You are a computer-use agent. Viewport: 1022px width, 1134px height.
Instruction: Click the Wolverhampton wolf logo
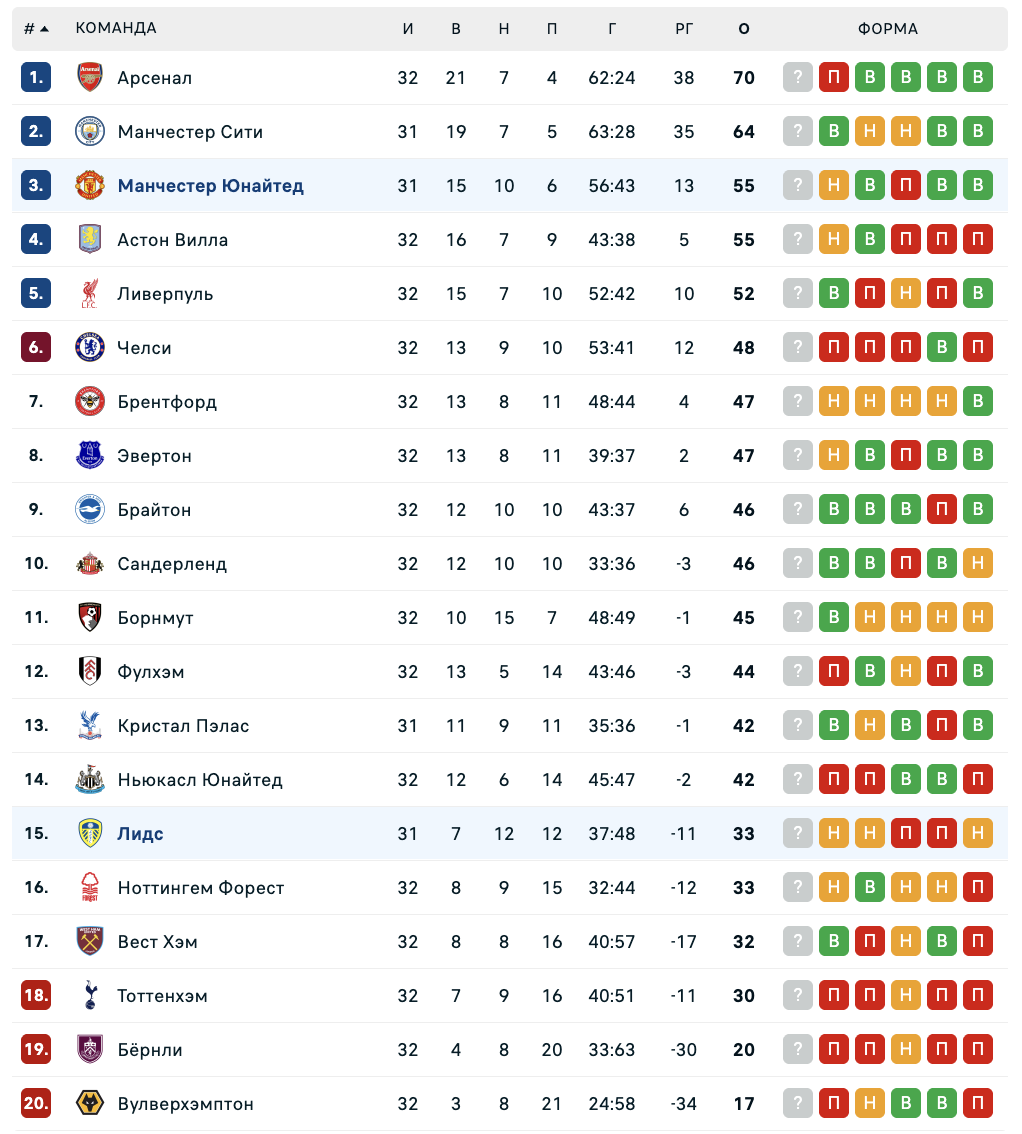[x=90, y=1104]
